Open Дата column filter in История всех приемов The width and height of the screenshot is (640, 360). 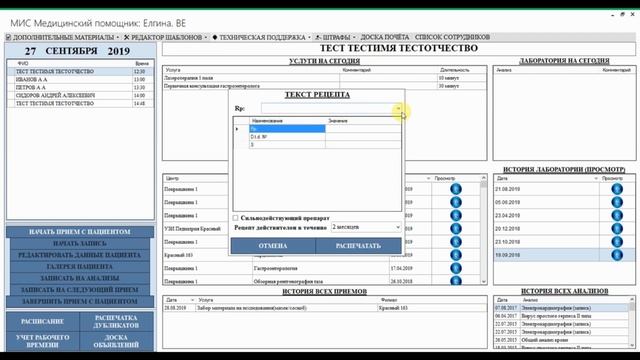192,300
